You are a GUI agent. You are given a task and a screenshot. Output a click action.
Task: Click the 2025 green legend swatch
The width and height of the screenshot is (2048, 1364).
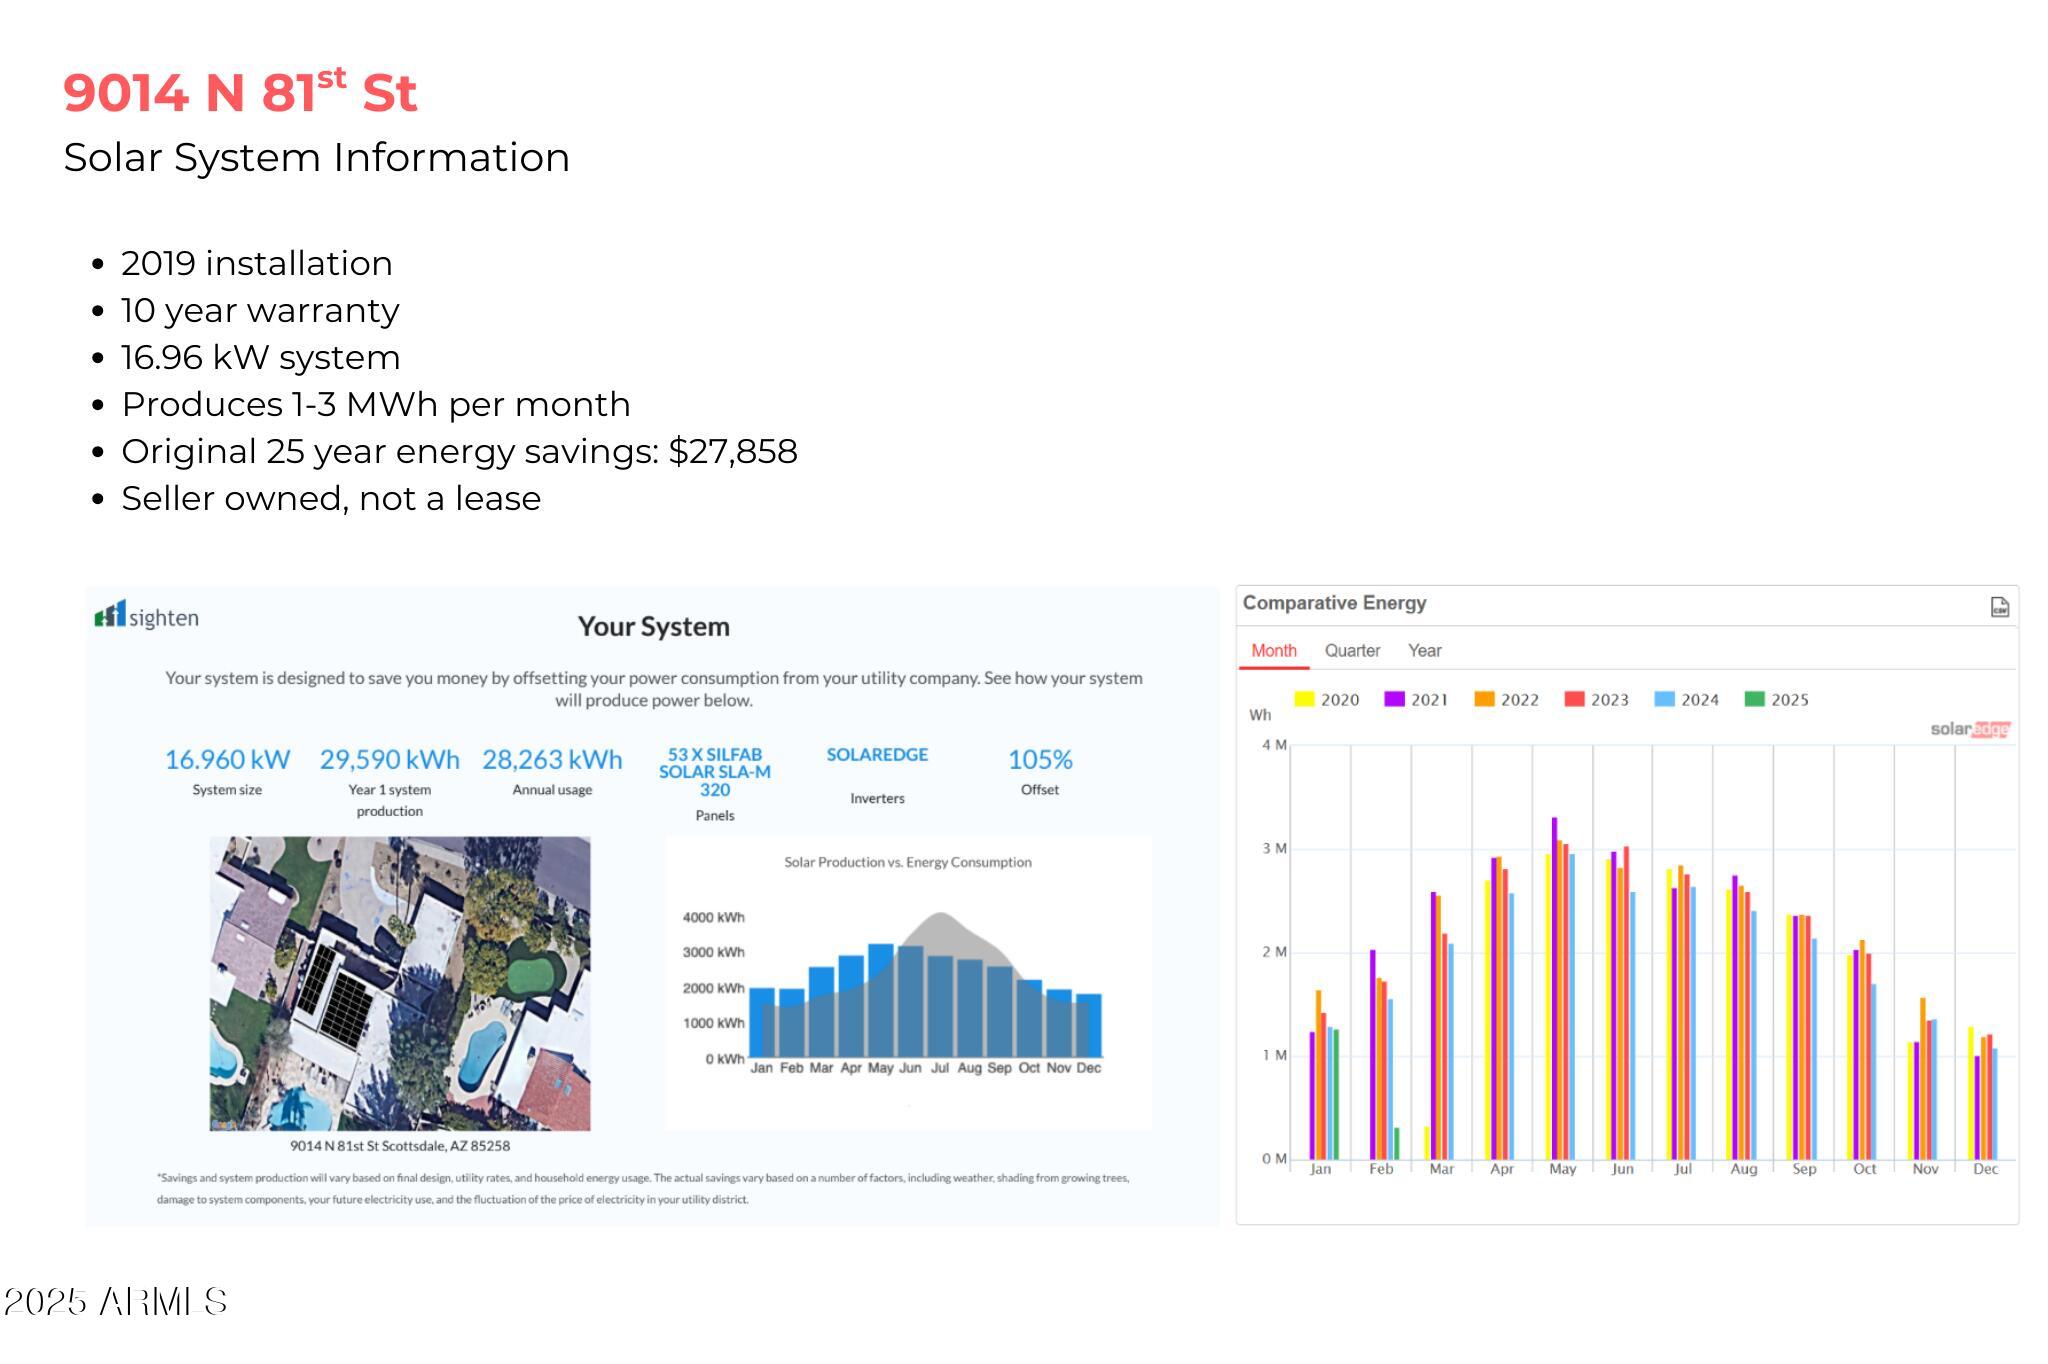click(x=1755, y=699)
